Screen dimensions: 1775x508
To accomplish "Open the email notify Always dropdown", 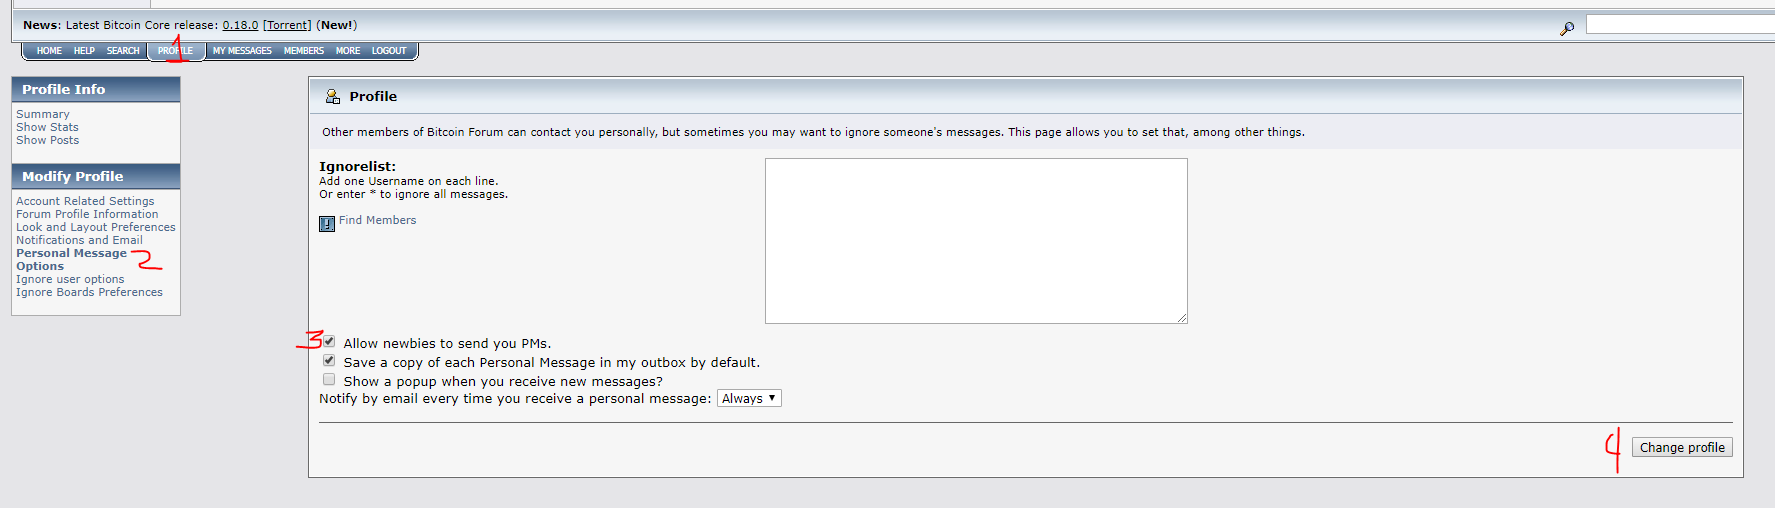I will 749,398.
